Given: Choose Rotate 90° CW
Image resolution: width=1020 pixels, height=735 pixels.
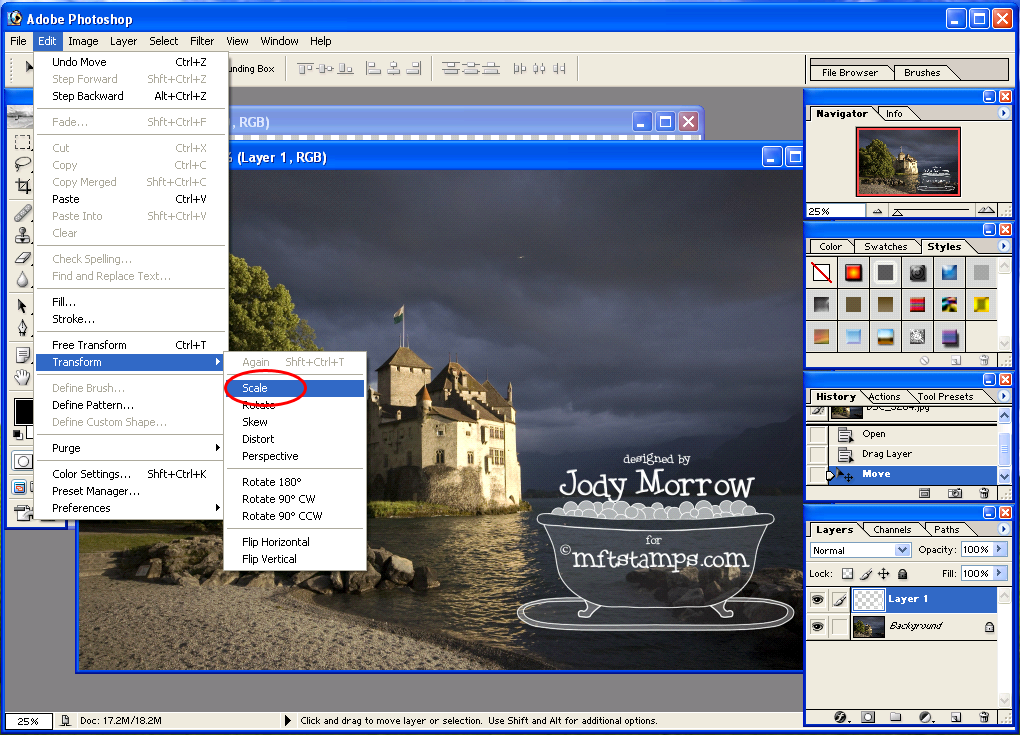Looking at the screenshot, I should pyautogui.click(x=294, y=499).
